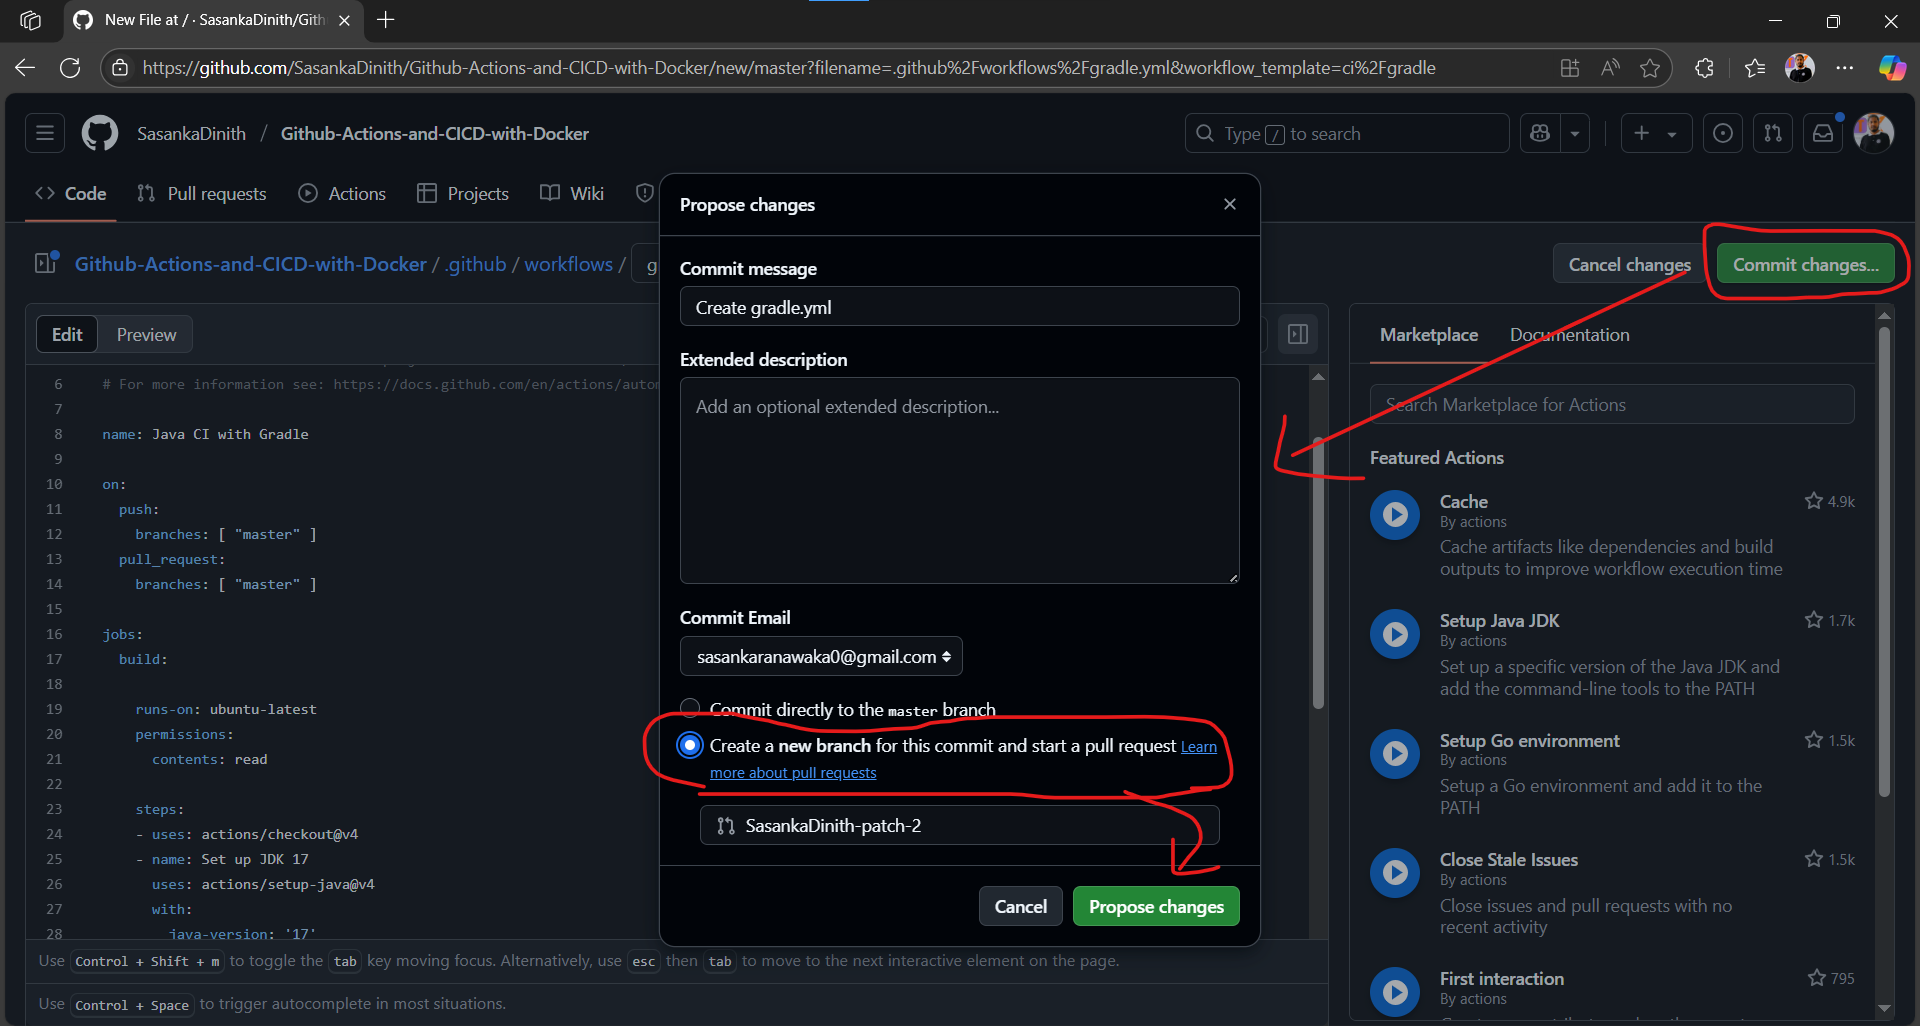Open the Edge tab actions workspace icon
This screenshot has width=1920, height=1026.
(30, 20)
